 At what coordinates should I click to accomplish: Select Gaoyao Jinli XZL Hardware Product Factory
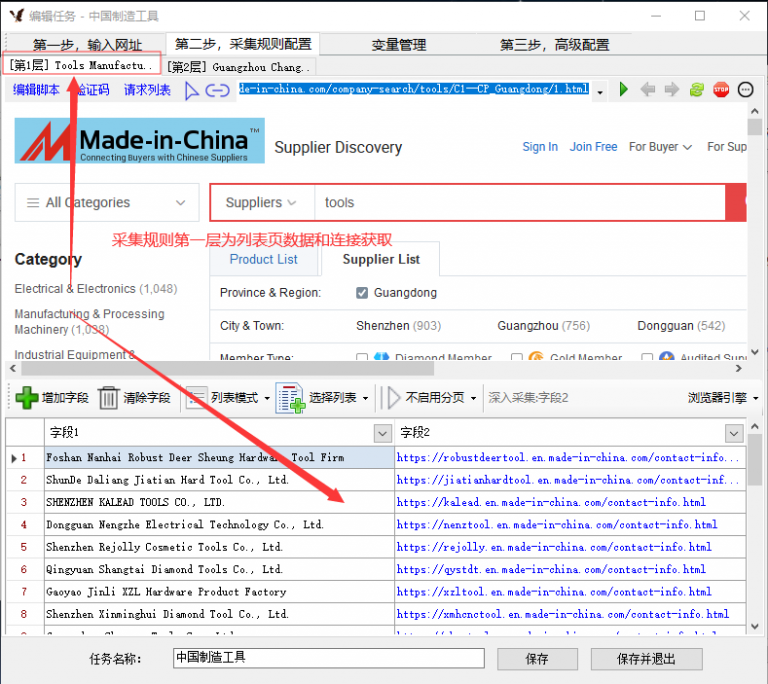click(x=219, y=592)
